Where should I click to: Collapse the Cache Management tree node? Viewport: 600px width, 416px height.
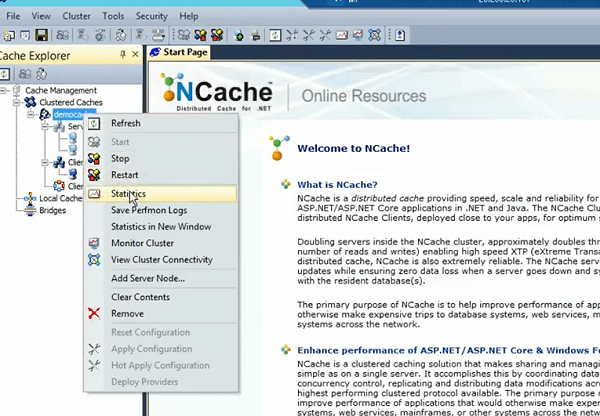[3, 90]
